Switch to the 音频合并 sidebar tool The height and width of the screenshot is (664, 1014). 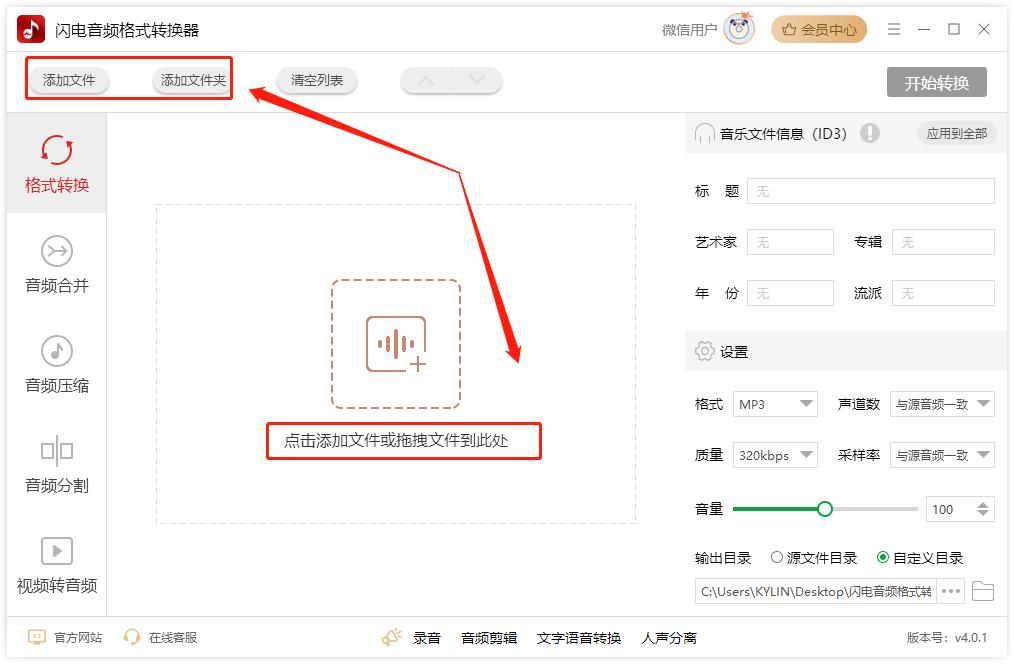[x=56, y=265]
